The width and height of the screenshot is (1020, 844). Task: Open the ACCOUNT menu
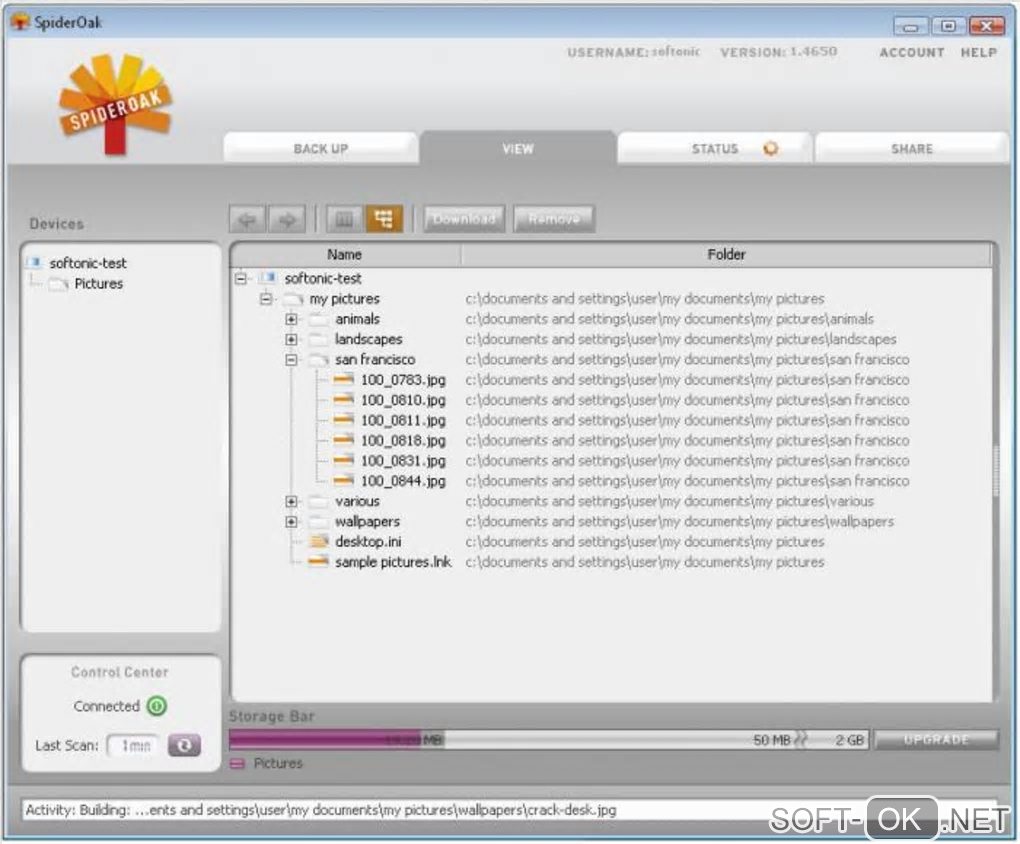911,53
